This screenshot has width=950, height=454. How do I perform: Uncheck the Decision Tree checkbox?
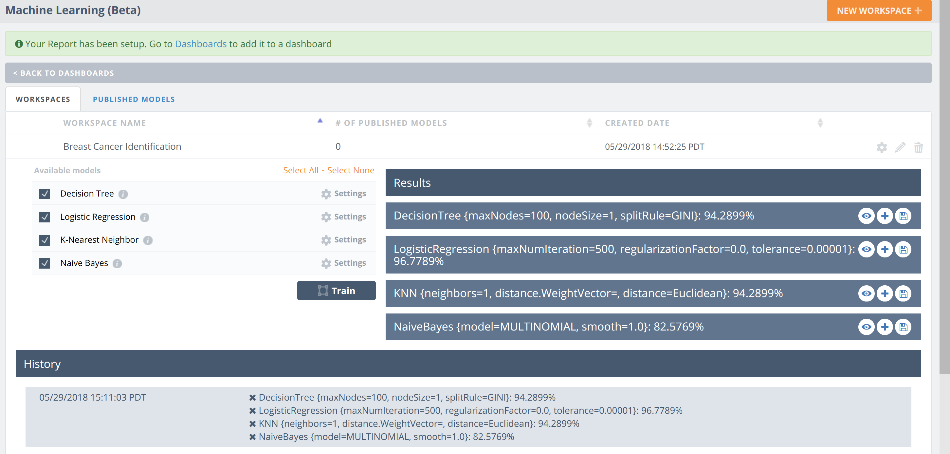(44, 194)
